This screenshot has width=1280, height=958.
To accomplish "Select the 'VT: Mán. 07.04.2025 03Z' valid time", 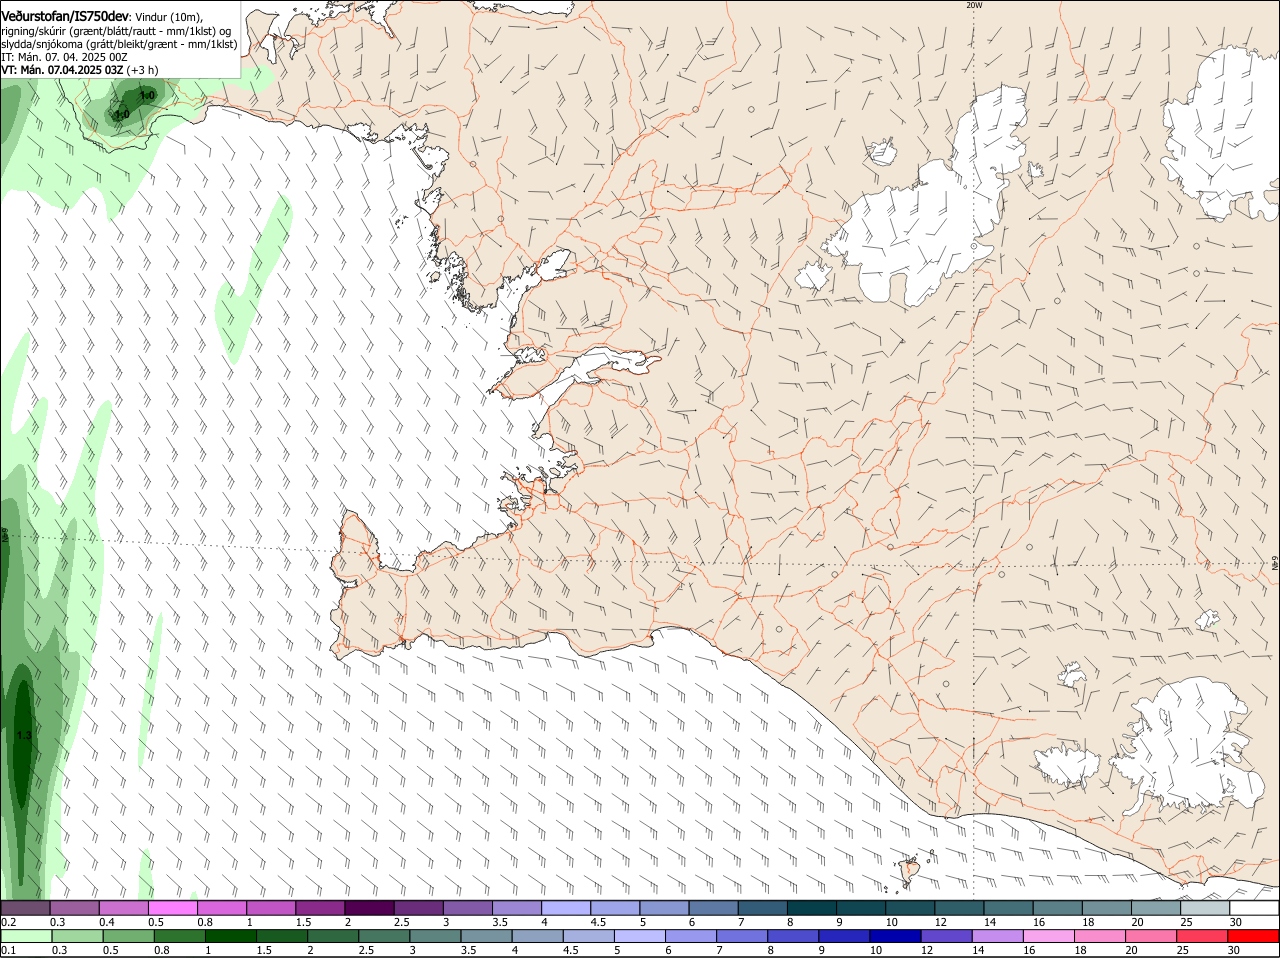I will pyautogui.click(x=62, y=70).
